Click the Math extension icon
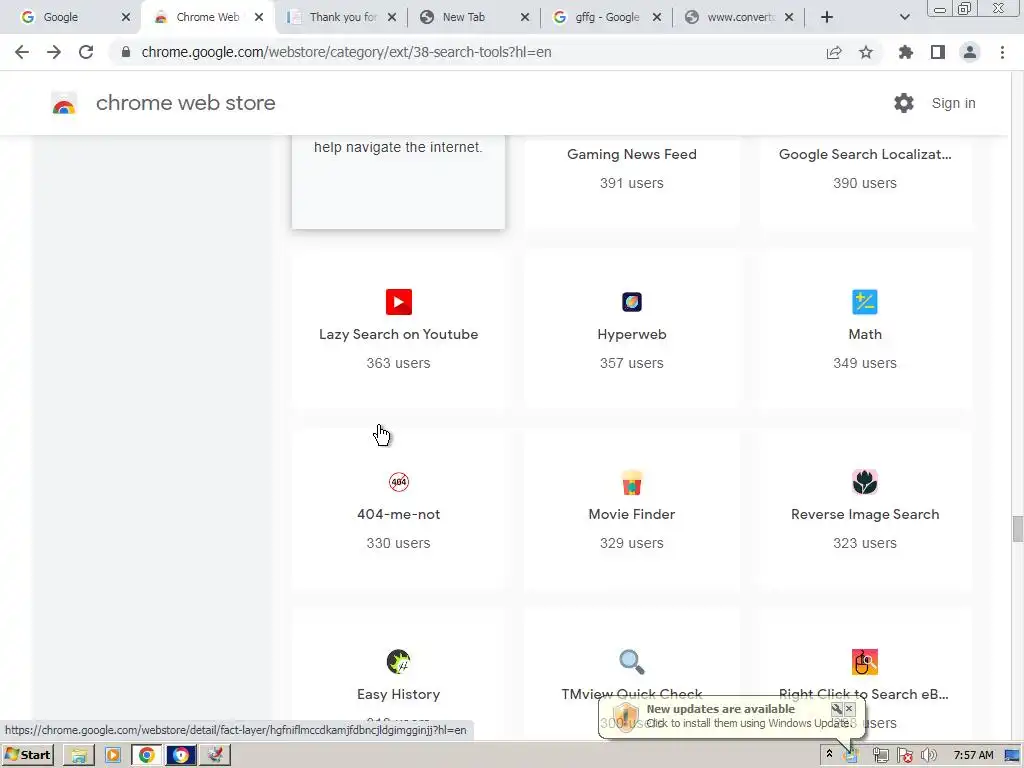This screenshot has width=1024, height=768. [865, 302]
